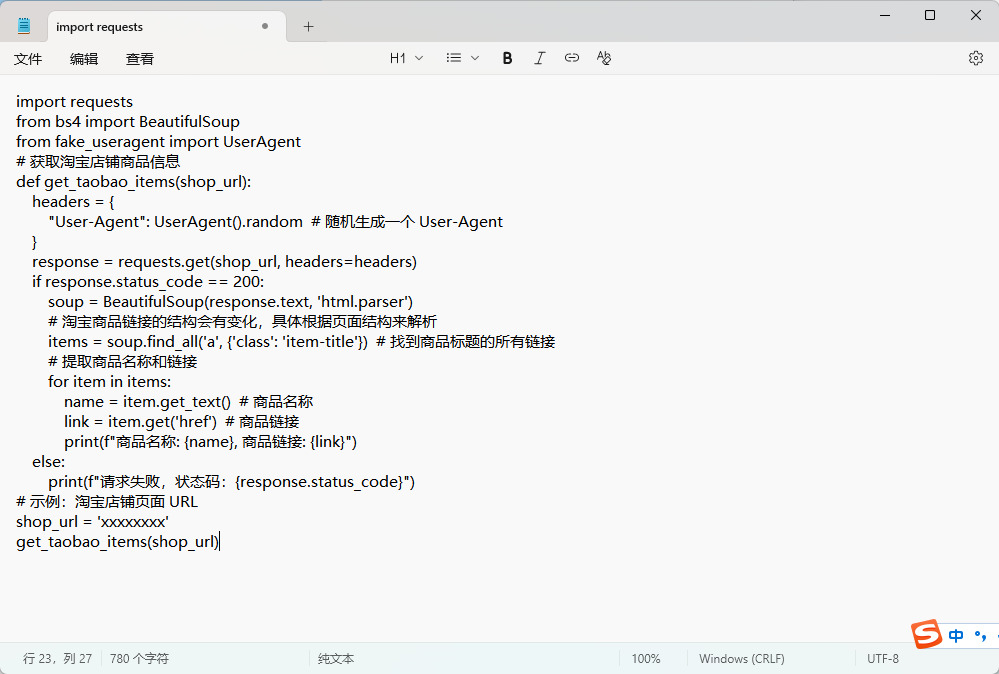Screen dimensions: 999x674
Task: Place cursor at end of 'get_taobao_items(shop_url)' last line
Action: (x=219, y=542)
